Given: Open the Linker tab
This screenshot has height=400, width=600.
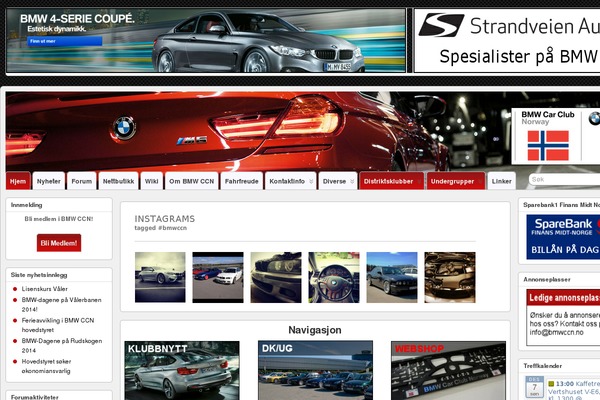Looking at the screenshot, I should pyautogui.click(x=502, y=181).
